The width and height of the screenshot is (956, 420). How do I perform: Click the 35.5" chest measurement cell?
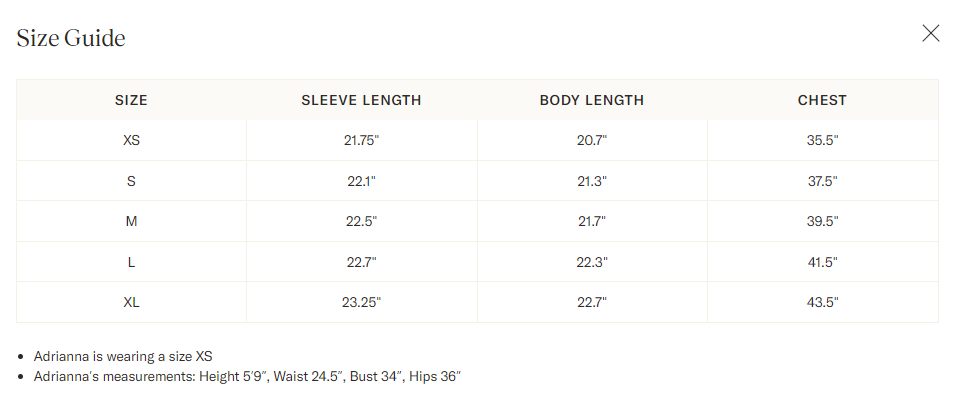822,141
